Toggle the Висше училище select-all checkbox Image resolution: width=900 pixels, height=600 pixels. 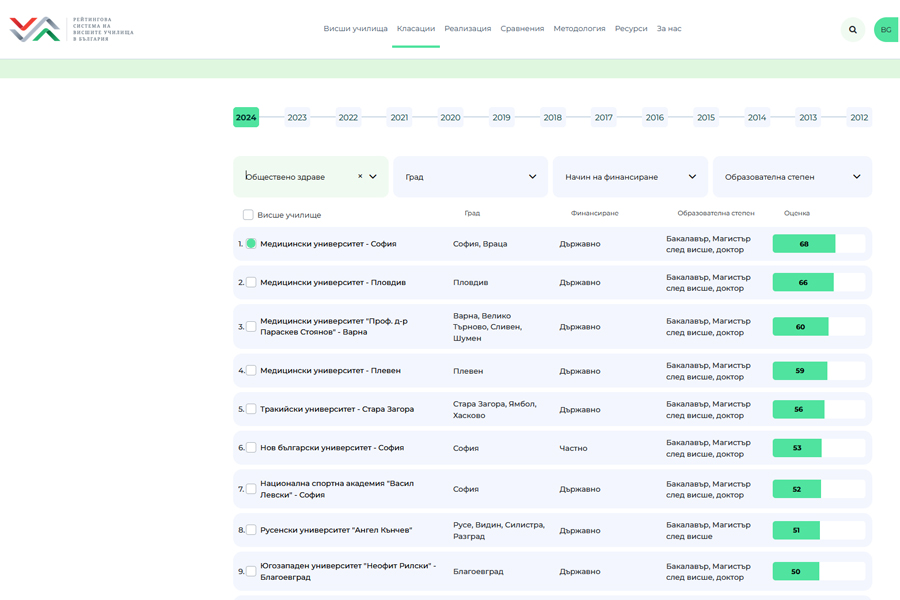pos(248,215)
